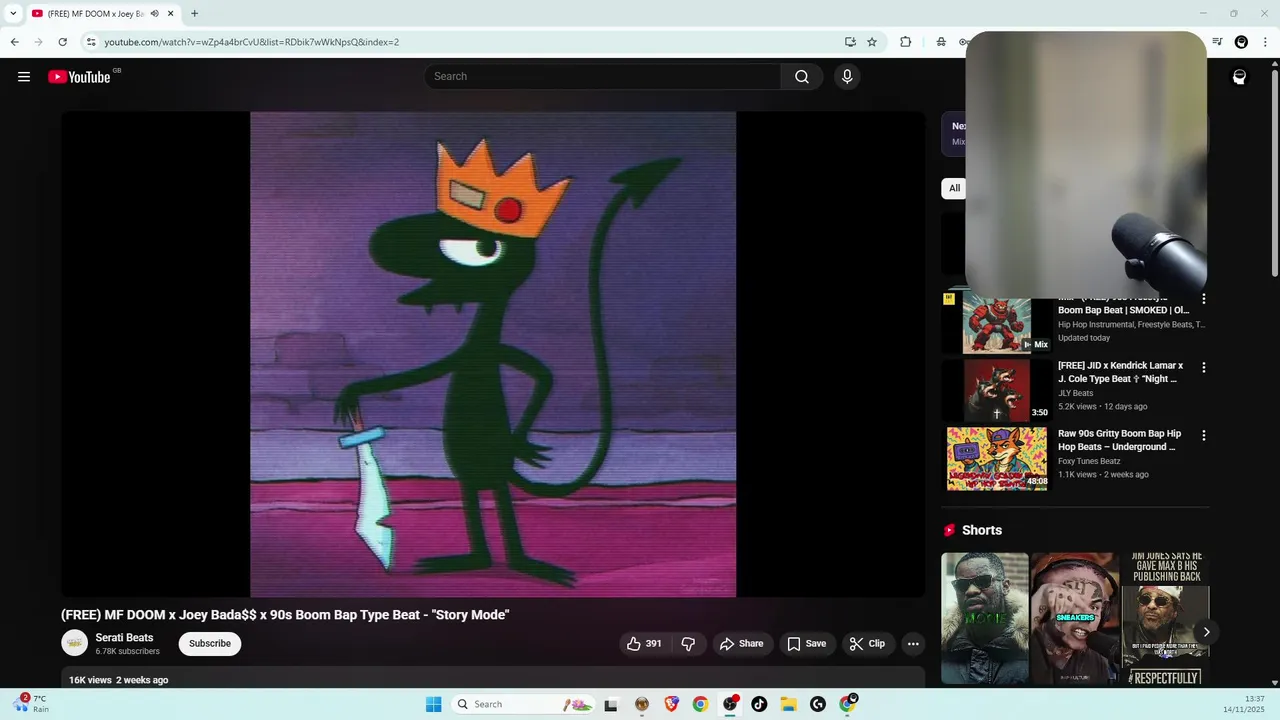Launch Brave browser from the taskbar
This screenshot has width=1280, height=720.
coord(671,704)
